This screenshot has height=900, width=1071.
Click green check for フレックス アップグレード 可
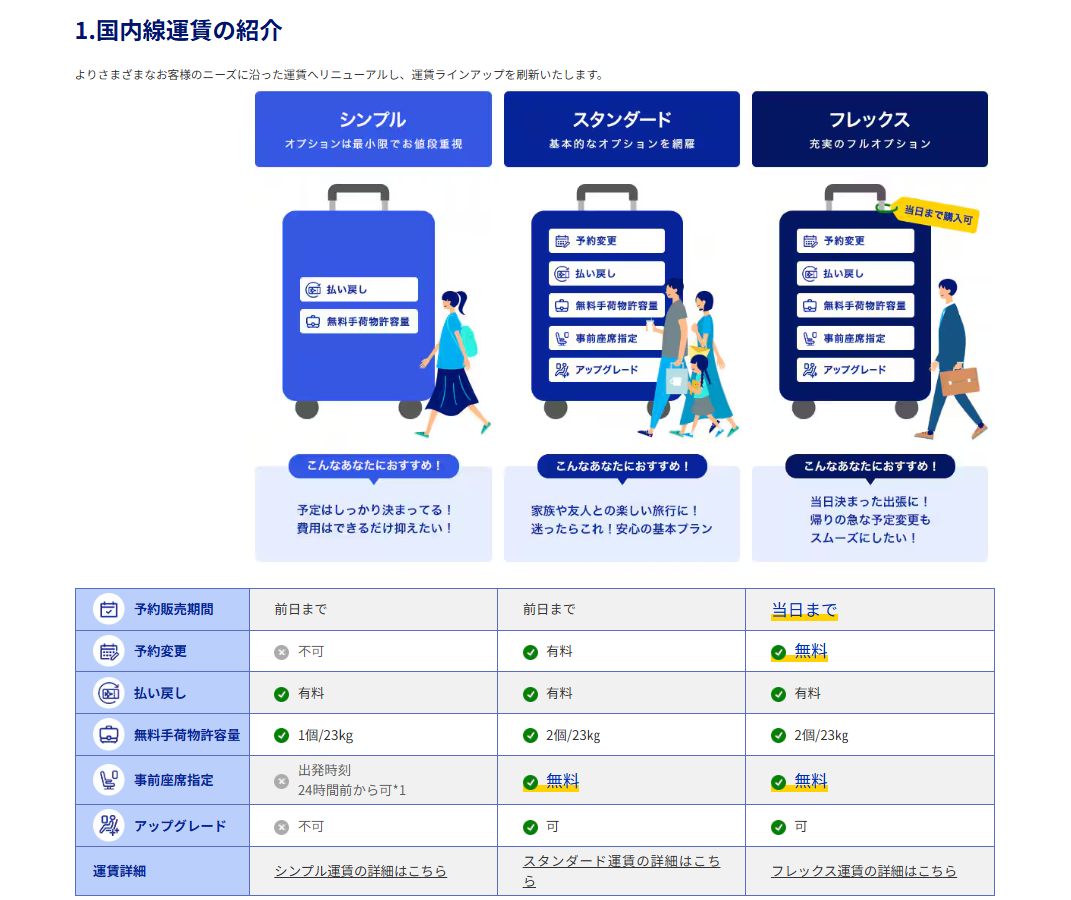tap(778, 828)
